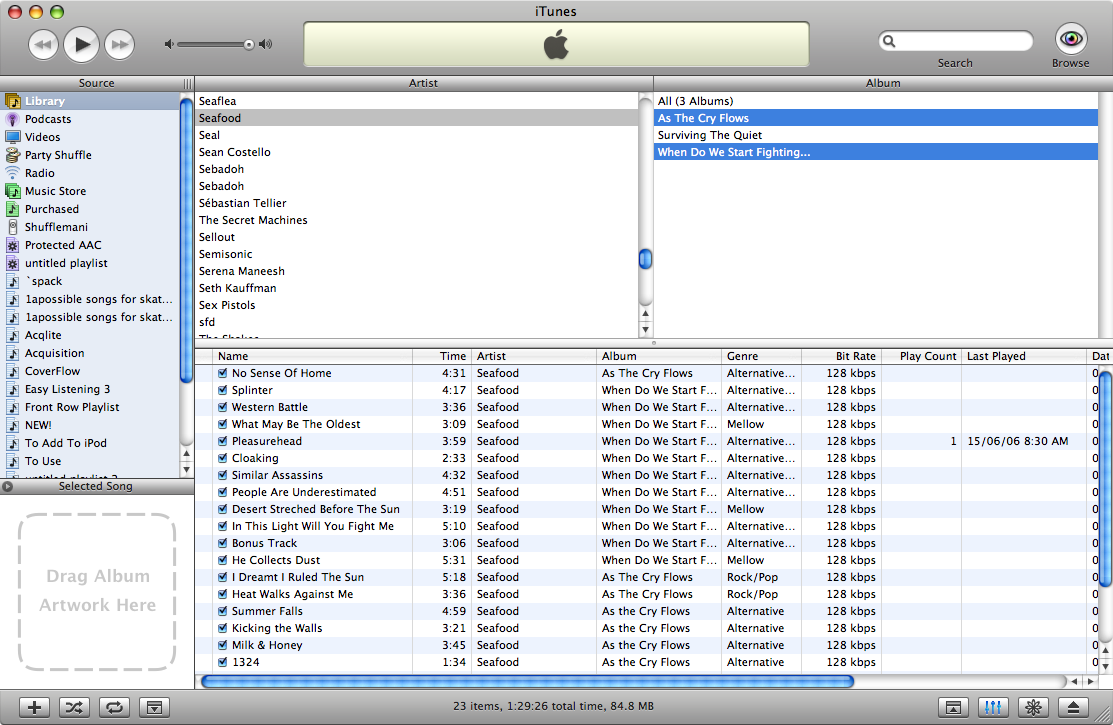Open the To Add To iPod playlist
This screenshot has height=725, width=1113.
pyautogui.click(x=90, y=443)
